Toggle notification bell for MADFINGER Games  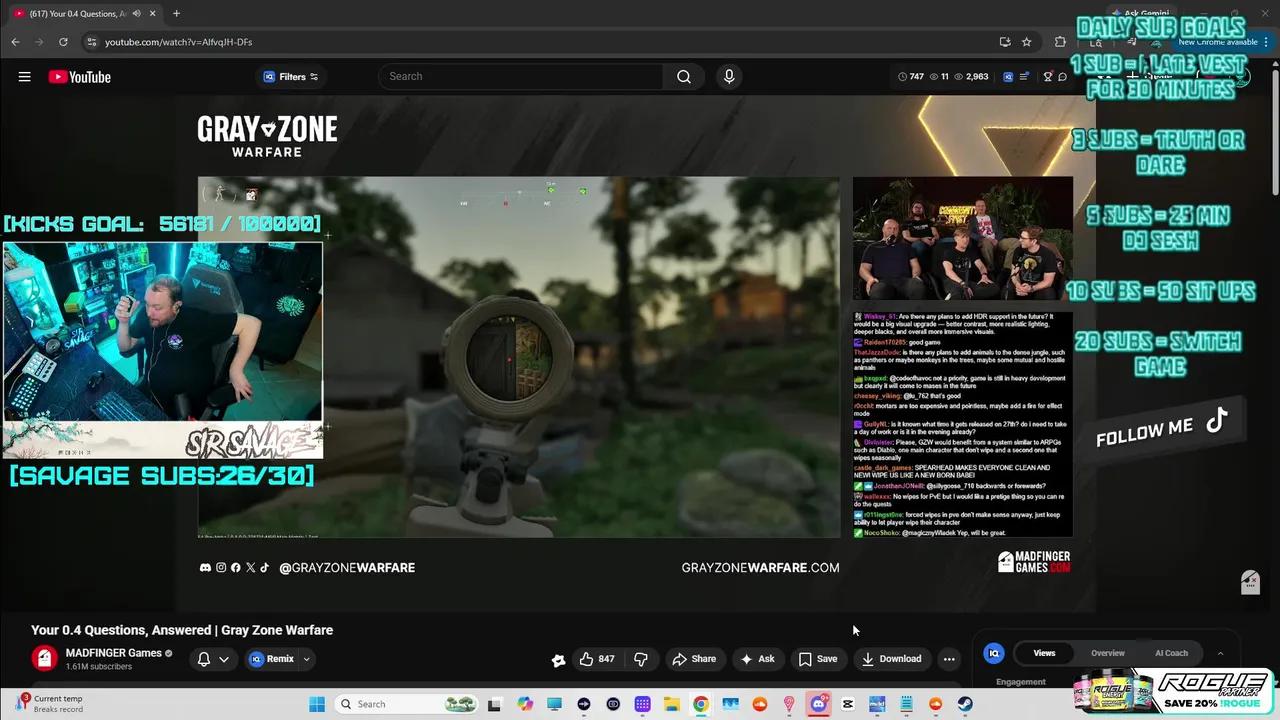click(x=204, y=659)
